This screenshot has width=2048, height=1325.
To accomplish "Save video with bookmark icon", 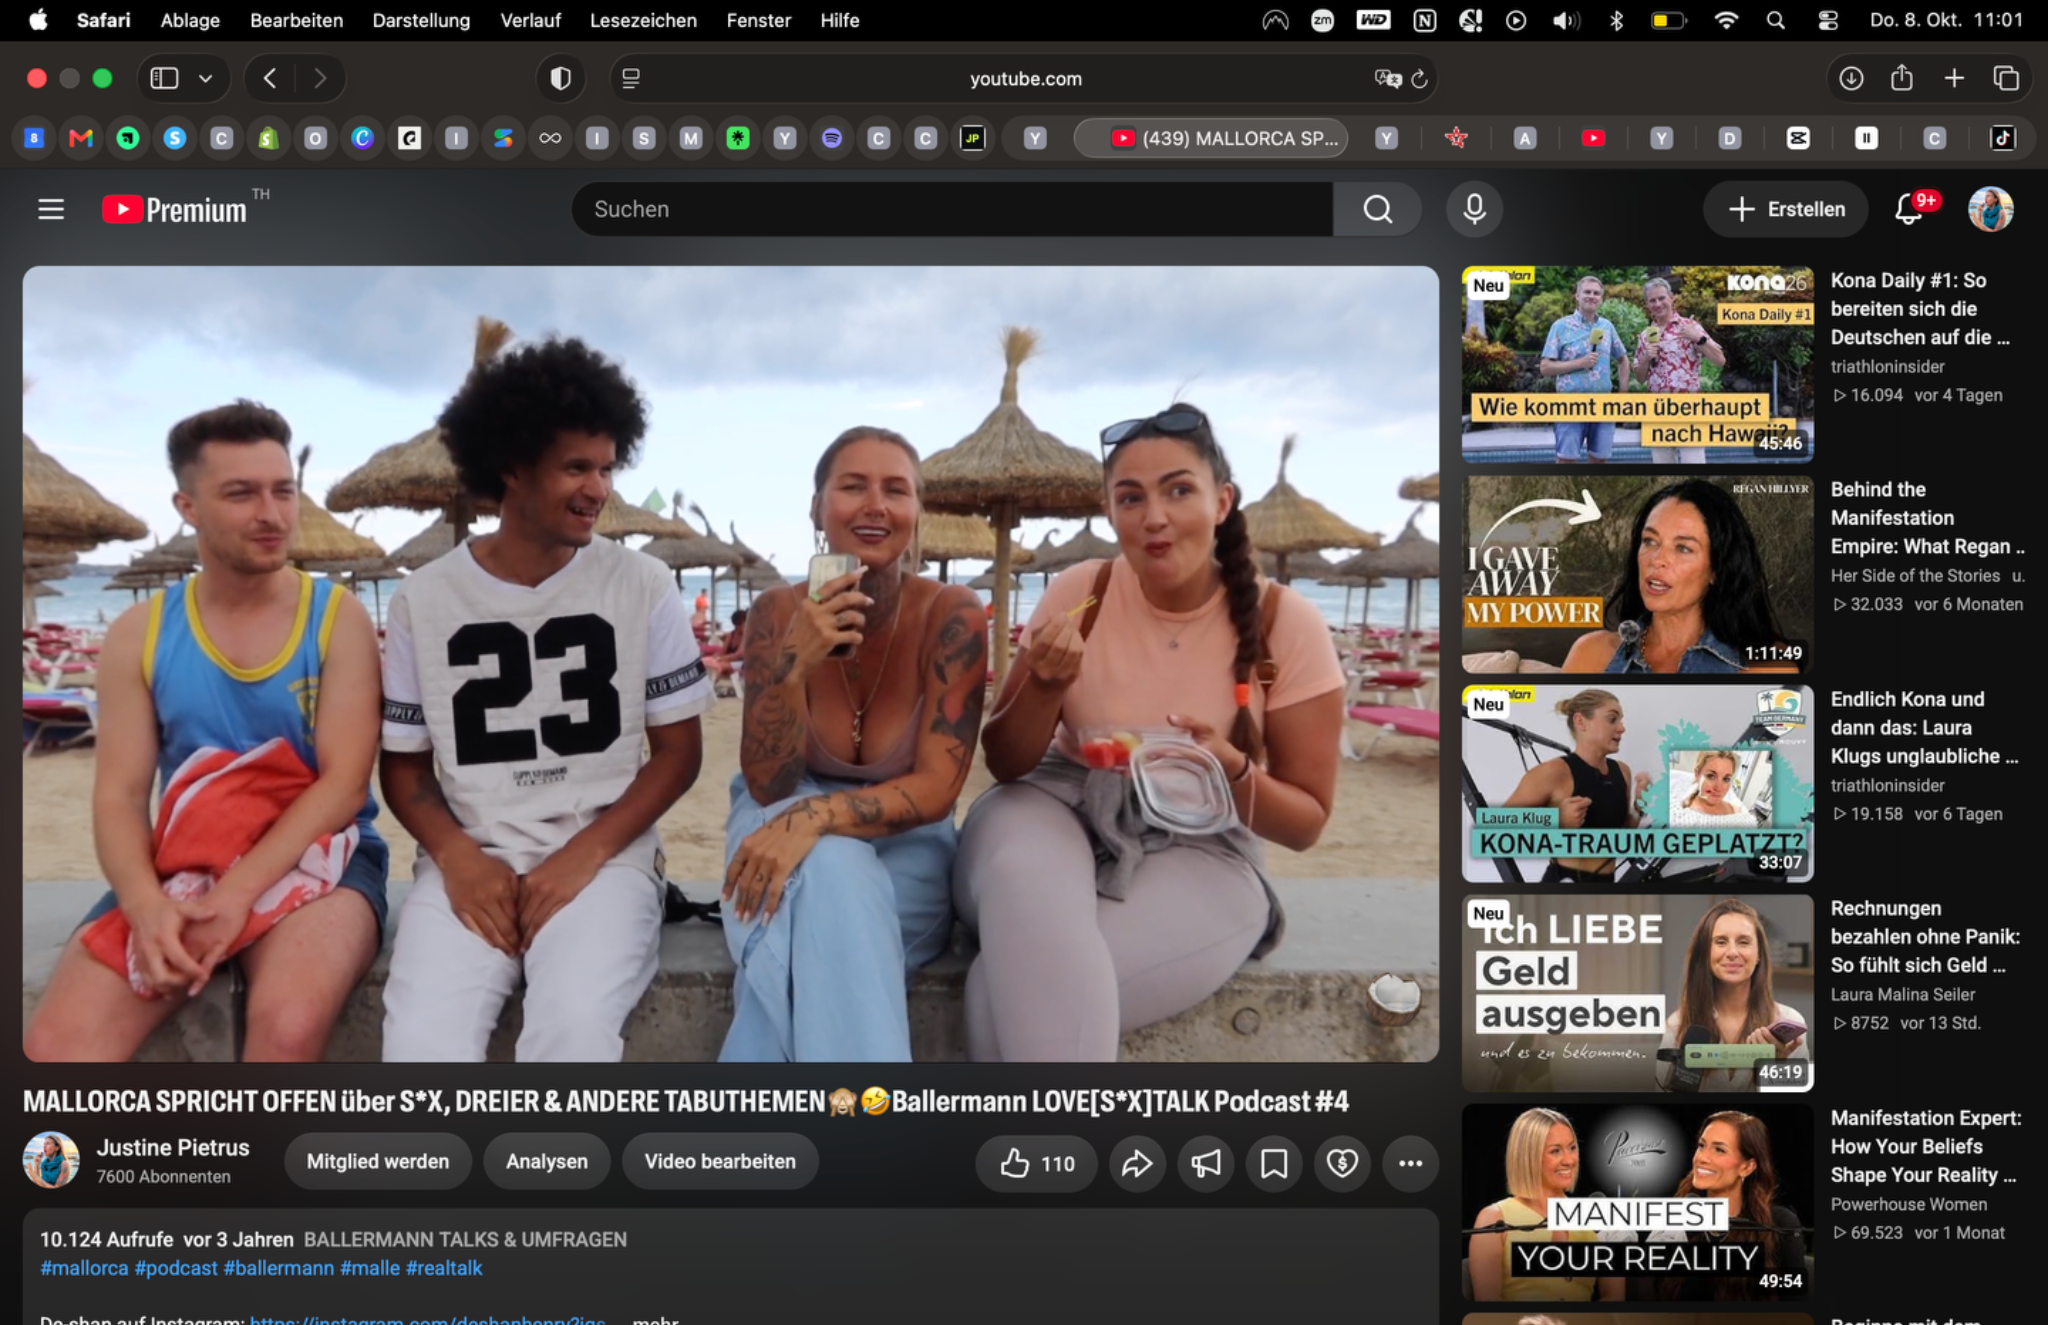I will [x=1273, y=1162].
